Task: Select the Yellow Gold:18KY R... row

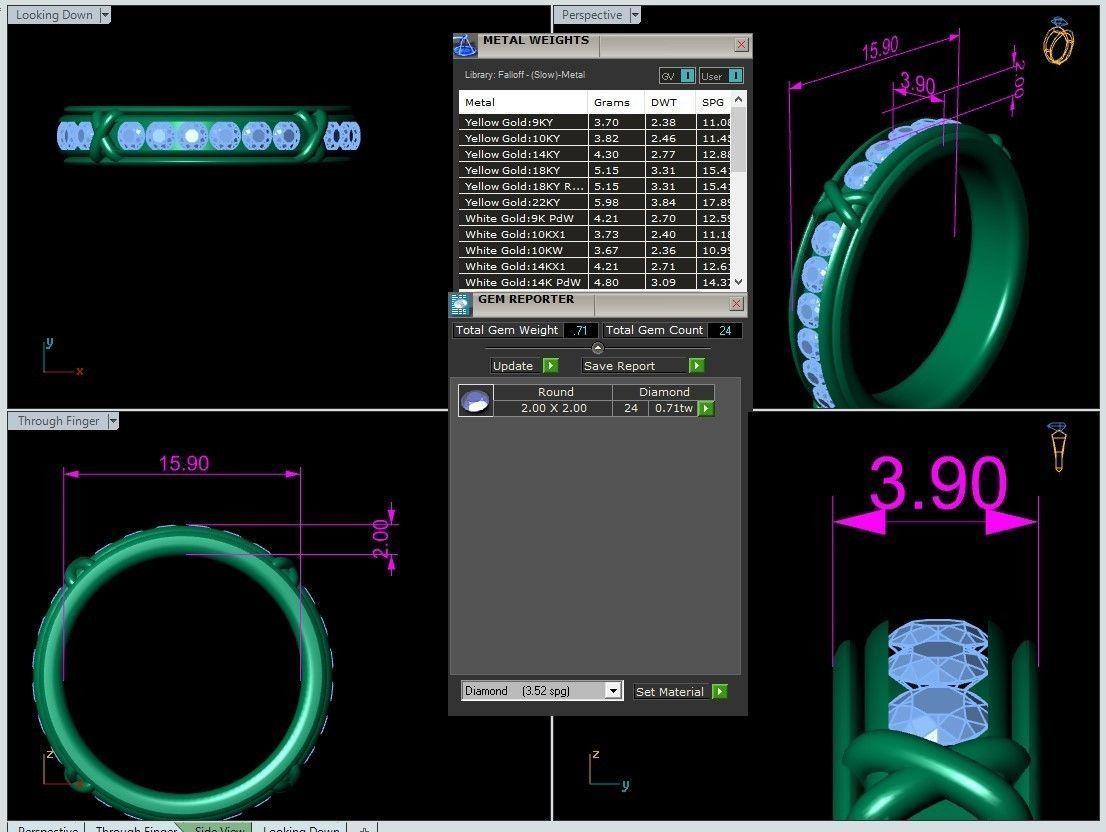Action: (595, 186)
